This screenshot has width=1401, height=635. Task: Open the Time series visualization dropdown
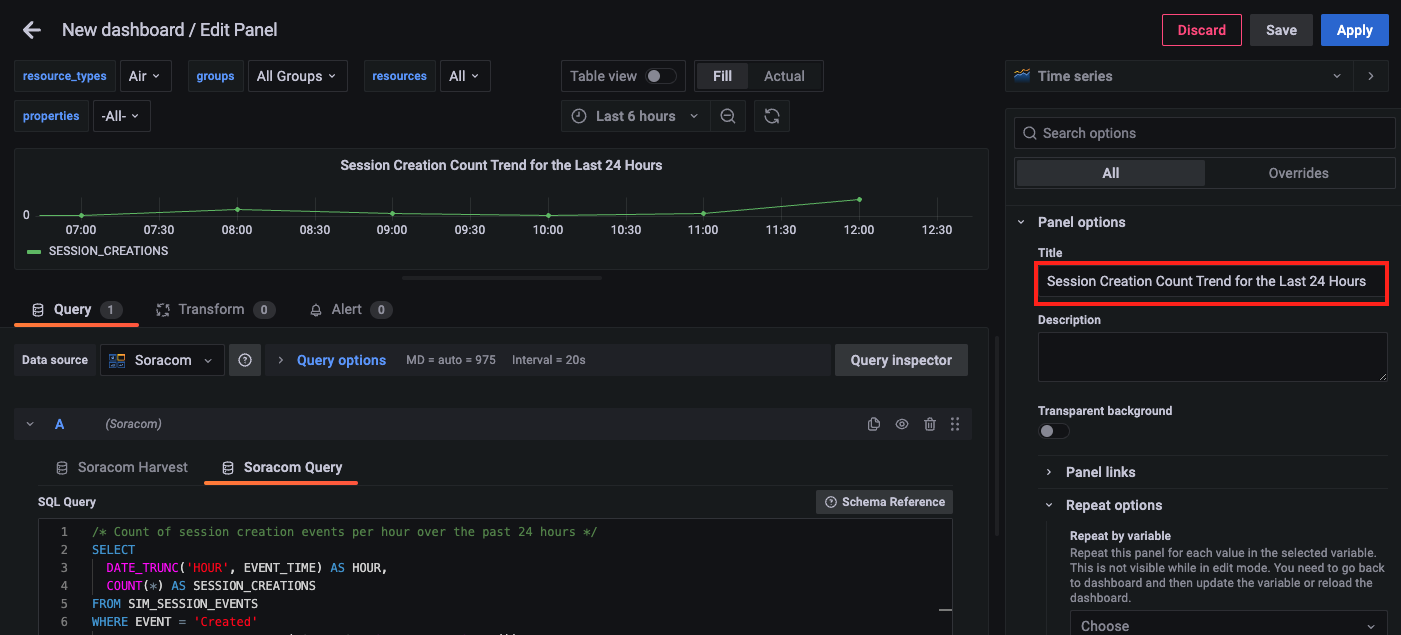[x=1337, y=75]
